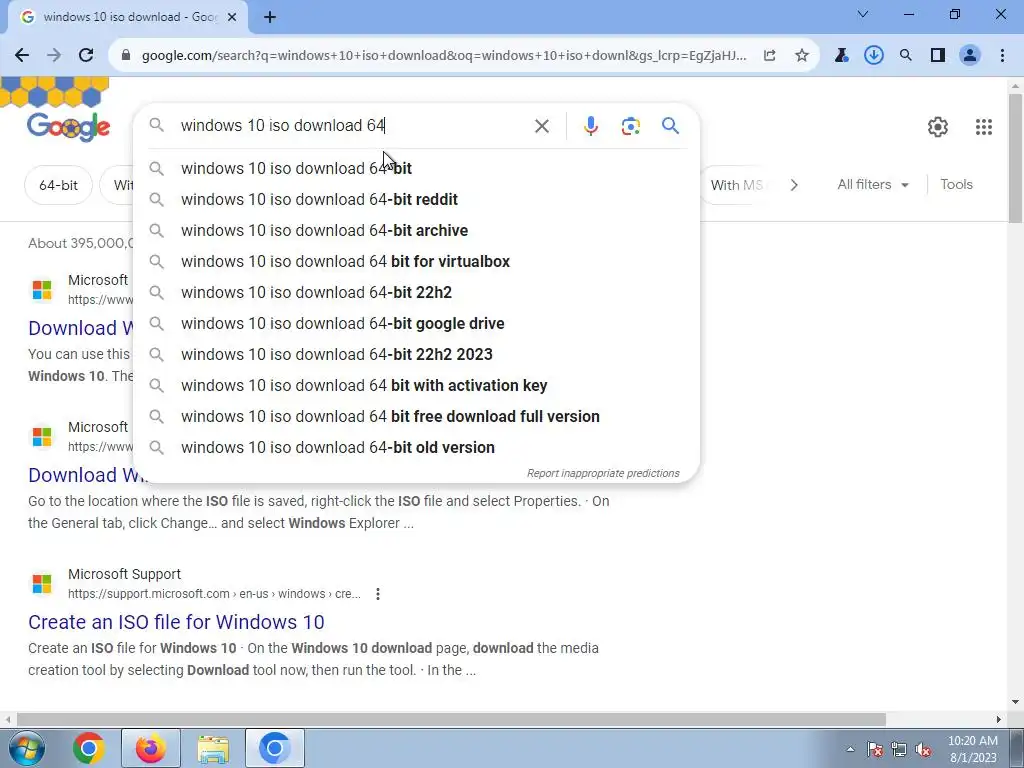Viewport: 1024px width, 768px height.
Task: Open the Chrome Labs flask icon
Action: (841, 56)
